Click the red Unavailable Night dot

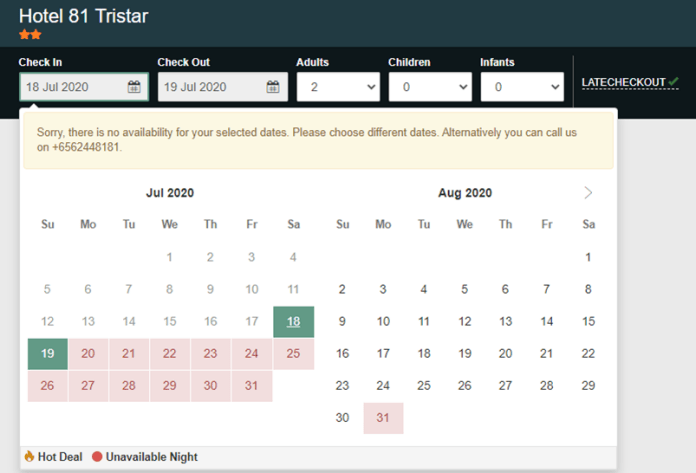tap(97, 457)
